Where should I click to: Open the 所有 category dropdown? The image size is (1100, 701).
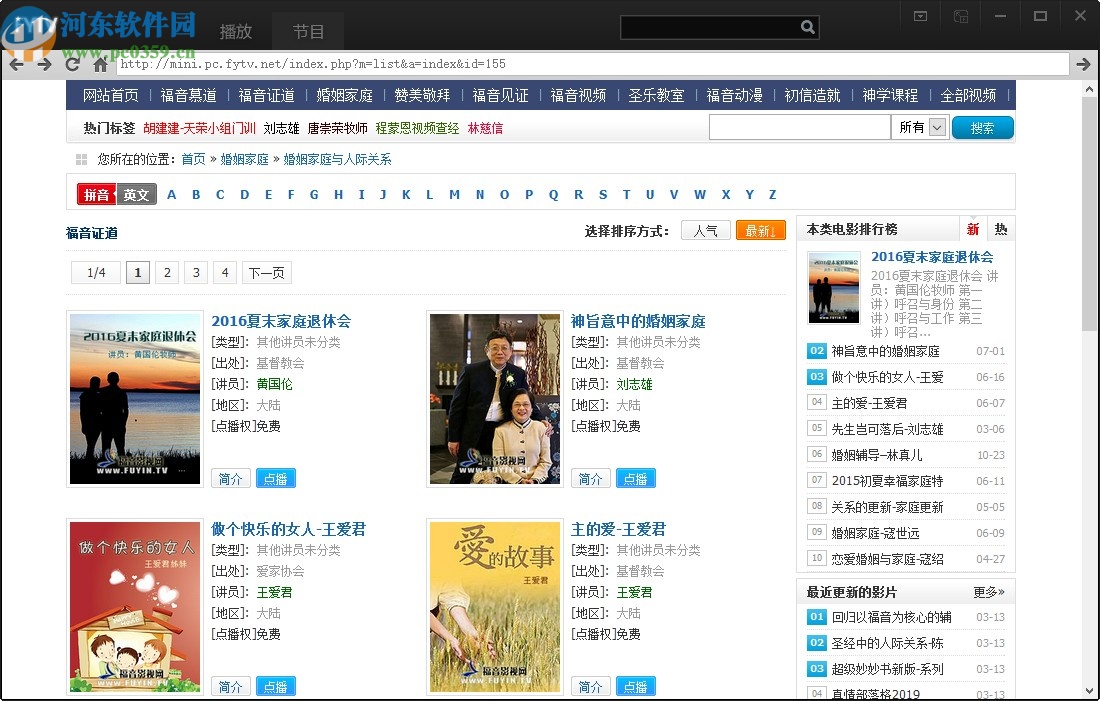[x=937, y=127]
